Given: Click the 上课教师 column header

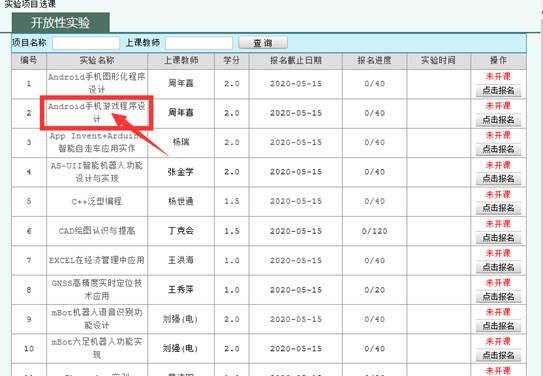Looking at the screenshot, I should point(181,61).
